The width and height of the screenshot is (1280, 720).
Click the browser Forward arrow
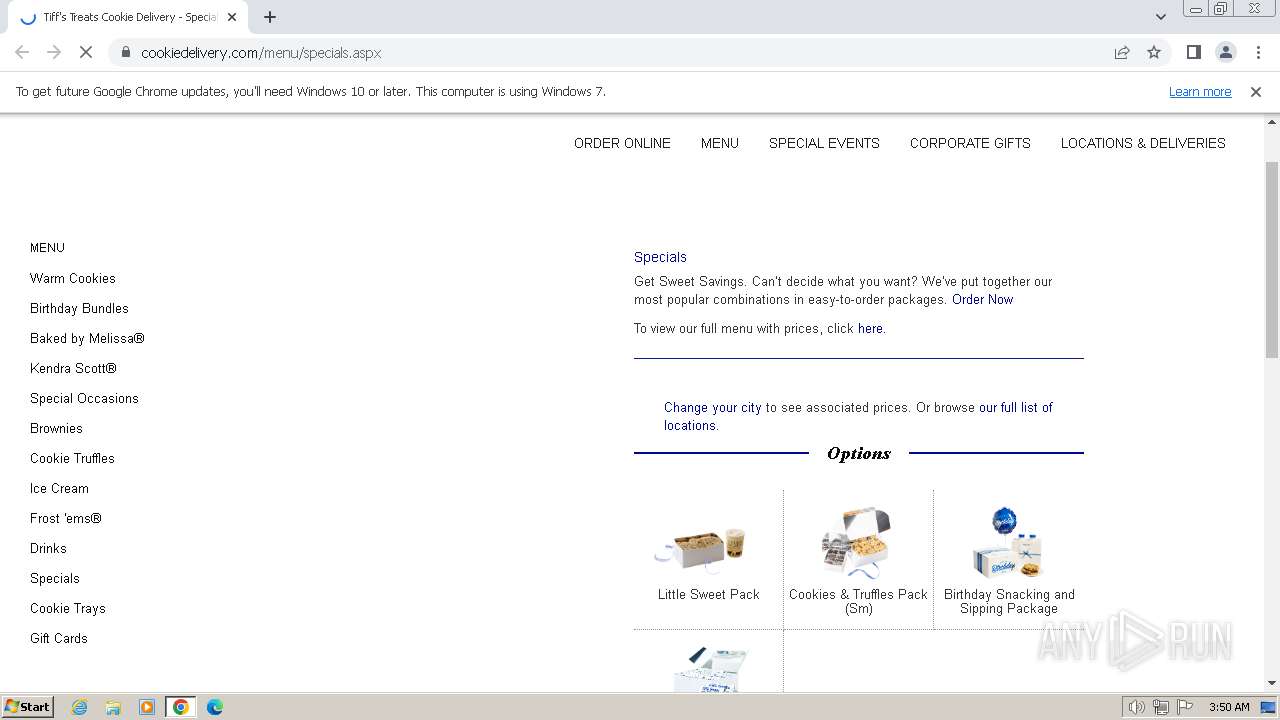(54, 53)
